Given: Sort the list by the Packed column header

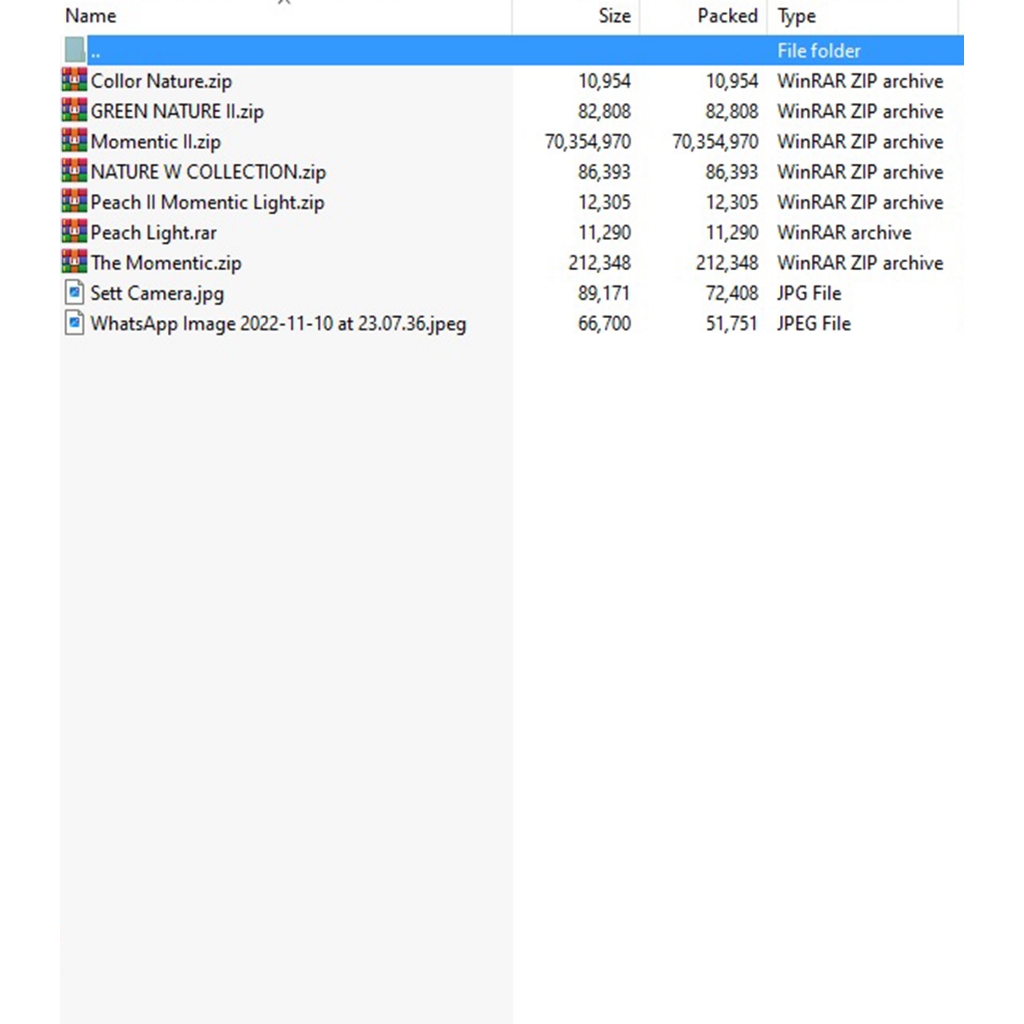Looking at the screenshot, I should click(703, 16).
